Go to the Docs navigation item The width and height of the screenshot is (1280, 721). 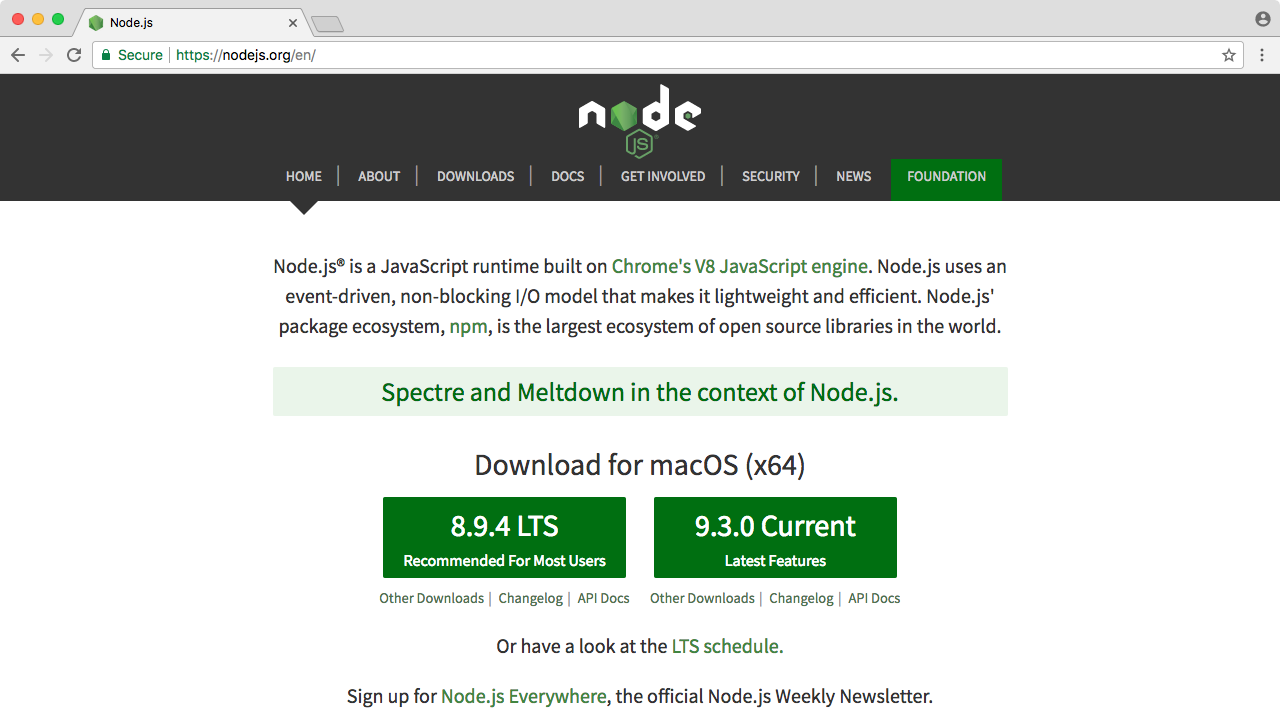pyautogui.click(x=567, y=176)
